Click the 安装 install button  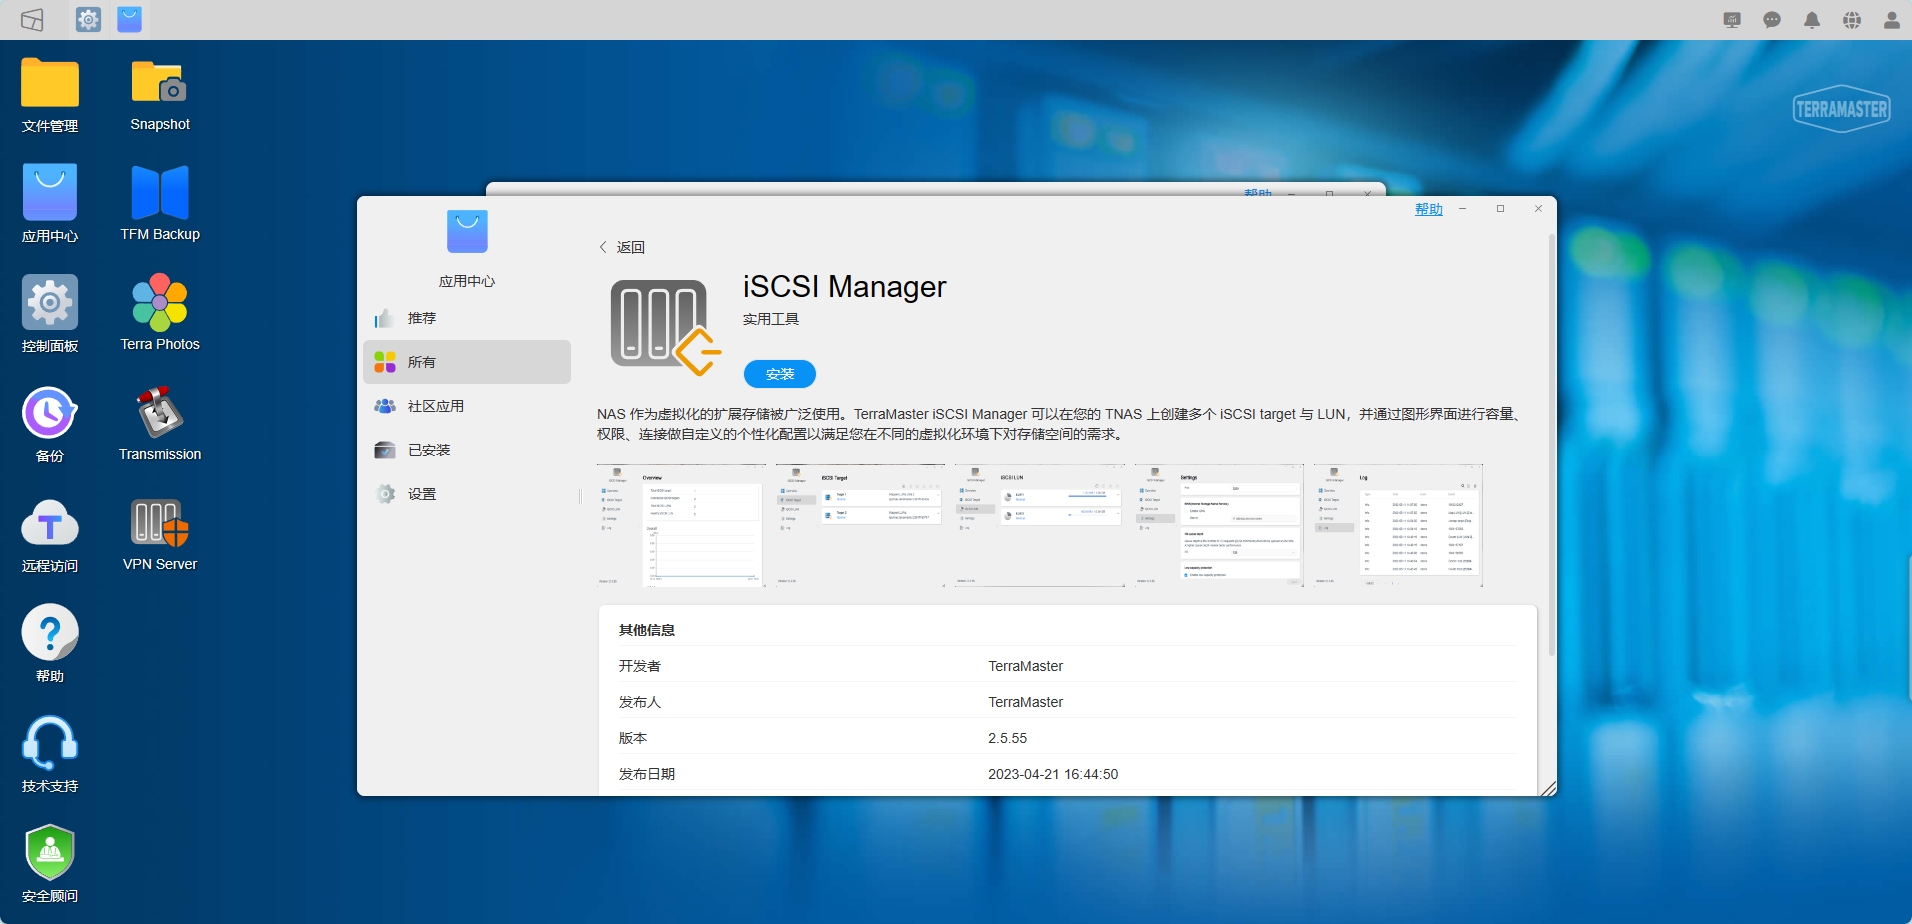tap(780, 374)
